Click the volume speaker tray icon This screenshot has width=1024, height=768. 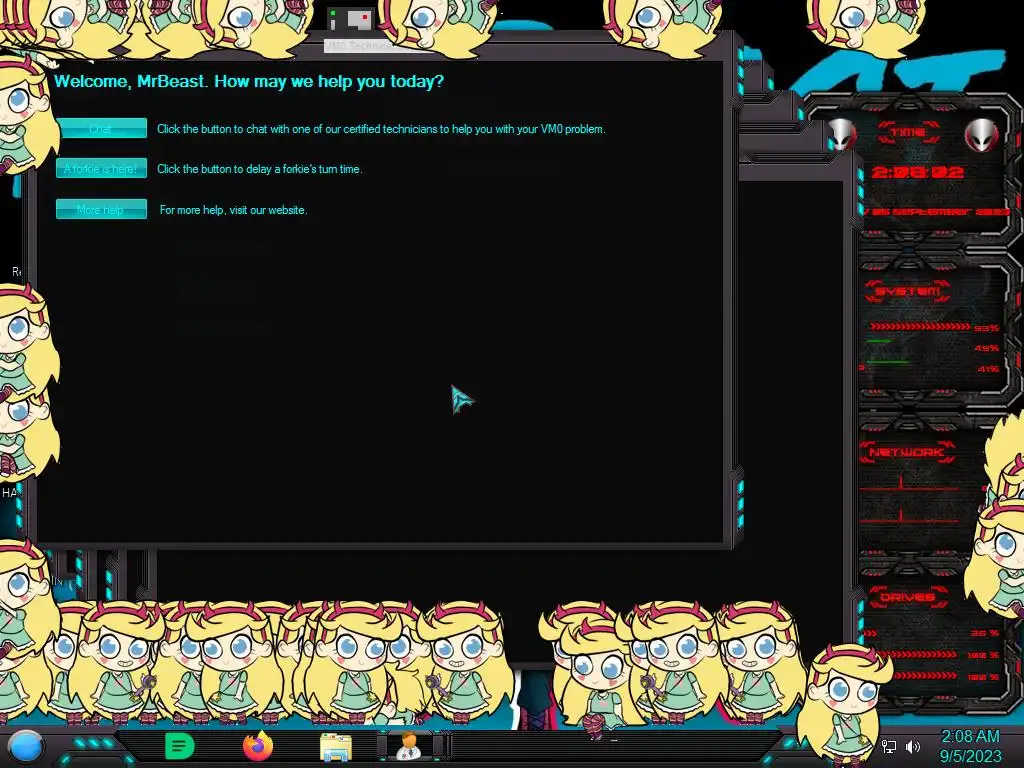pyautogui.click(x=913, y=746)
